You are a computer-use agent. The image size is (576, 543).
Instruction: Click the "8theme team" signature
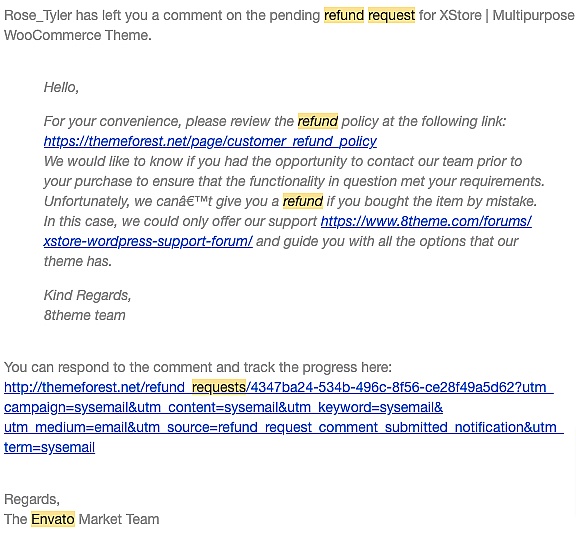click(84, 315)
